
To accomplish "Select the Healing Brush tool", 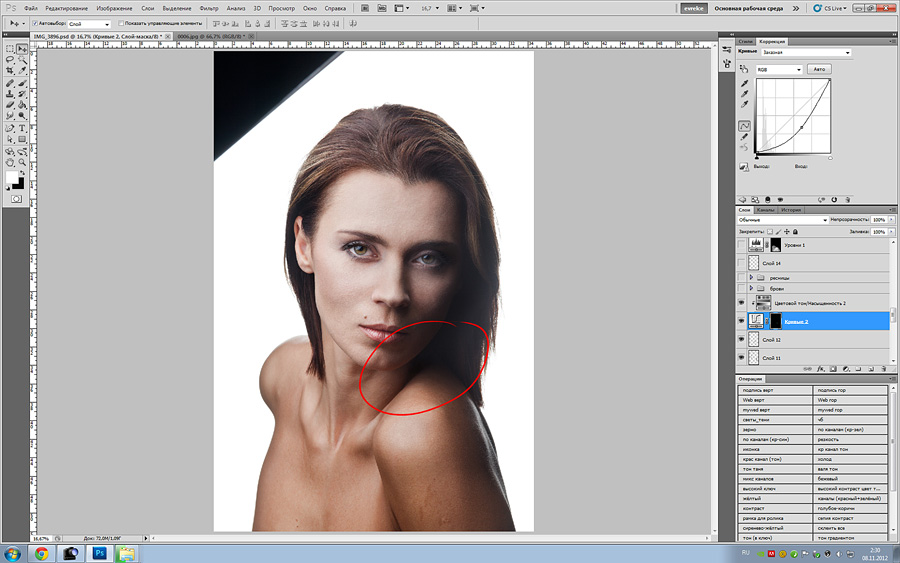I will (10, 83).
